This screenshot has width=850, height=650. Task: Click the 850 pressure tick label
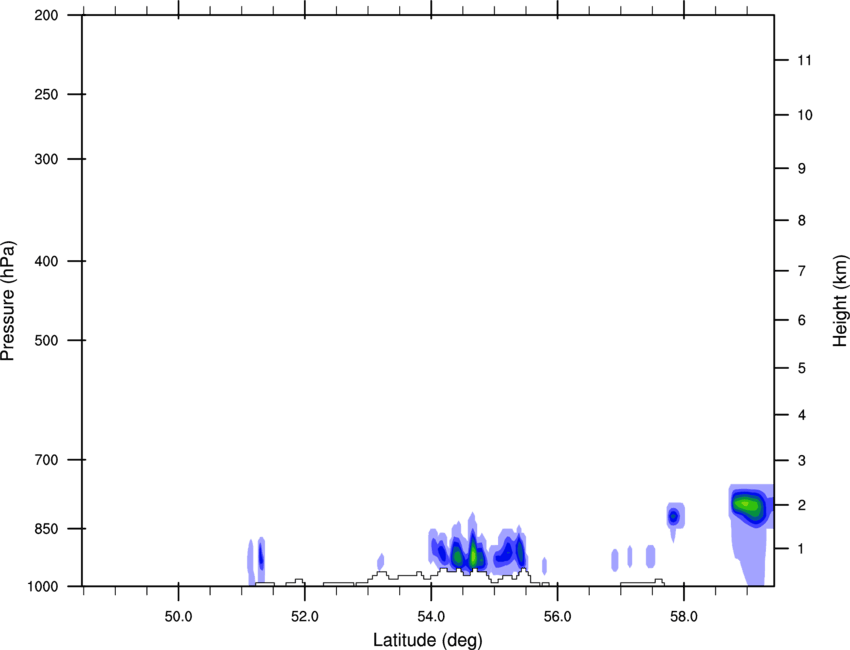(46, 528)
